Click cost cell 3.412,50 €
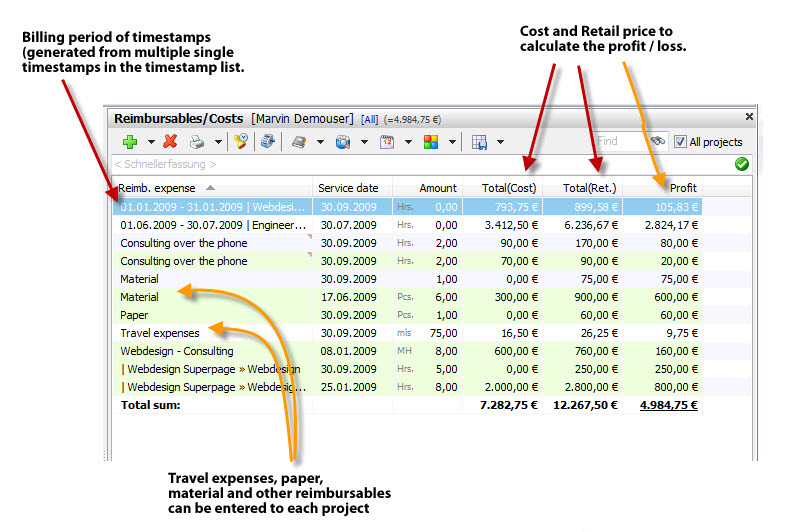806x532 pixels. click(511, 225)
